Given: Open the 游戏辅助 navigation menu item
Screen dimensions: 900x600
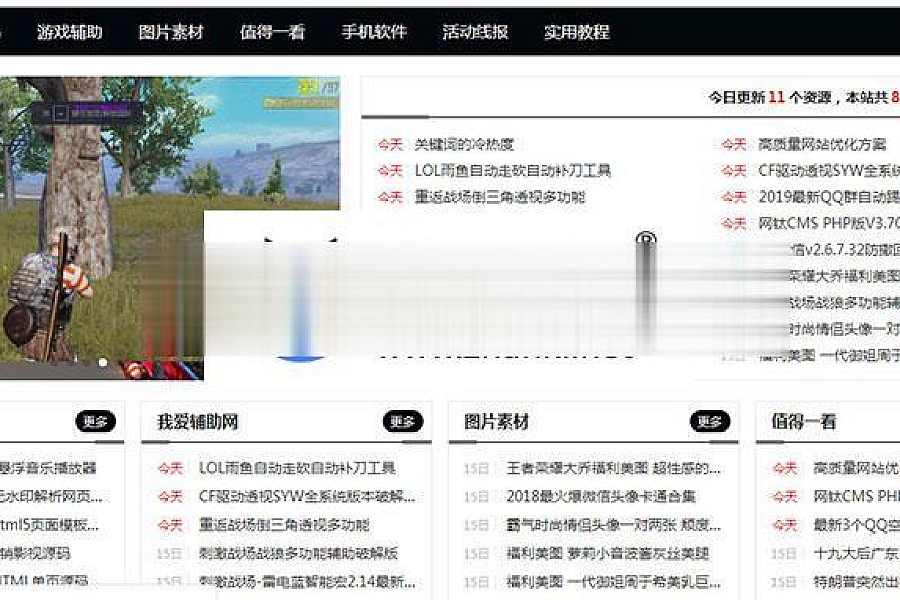Looking at the screenshot, I should point(69,32).
